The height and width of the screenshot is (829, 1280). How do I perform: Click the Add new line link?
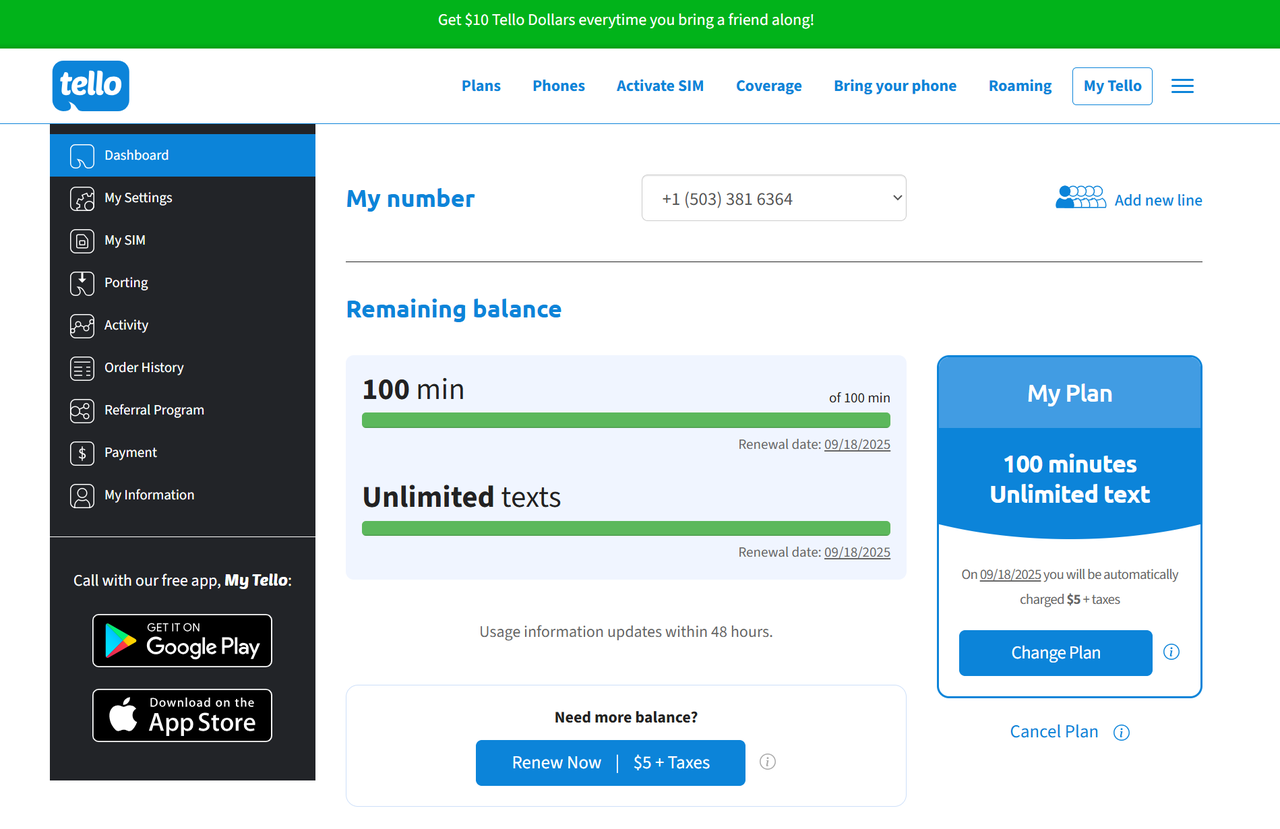tap(1158, 200)
